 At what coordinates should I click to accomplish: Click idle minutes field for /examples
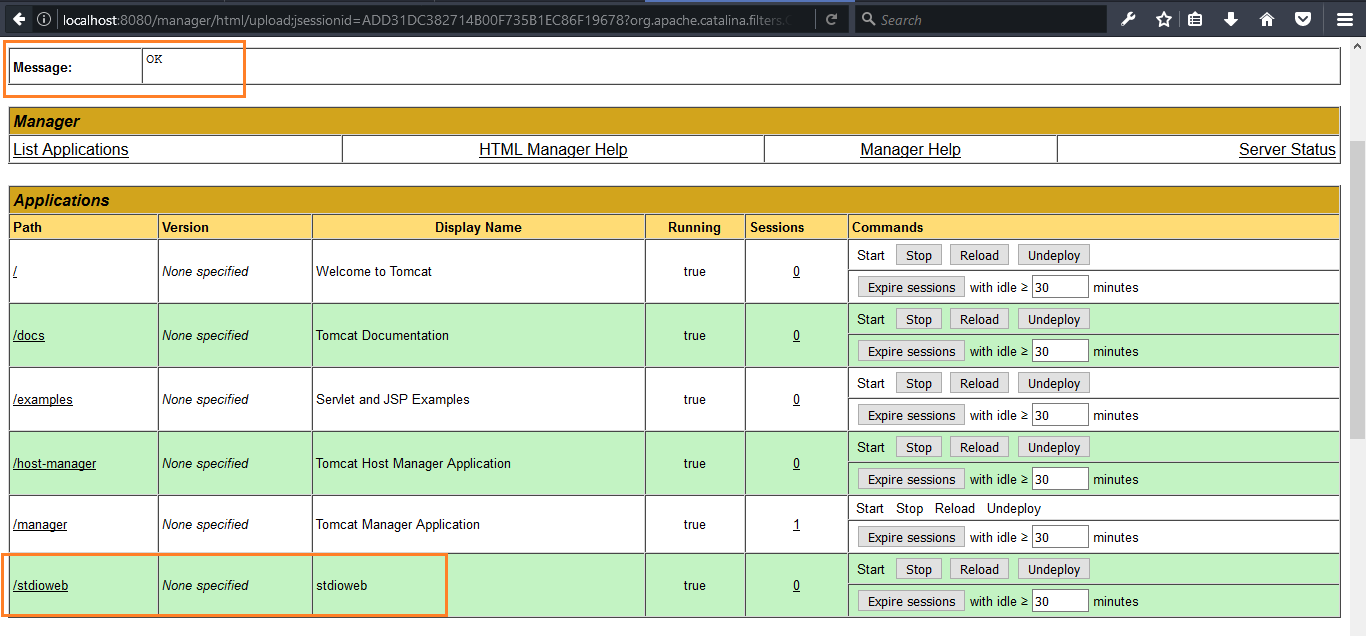tap(1060, 415)
